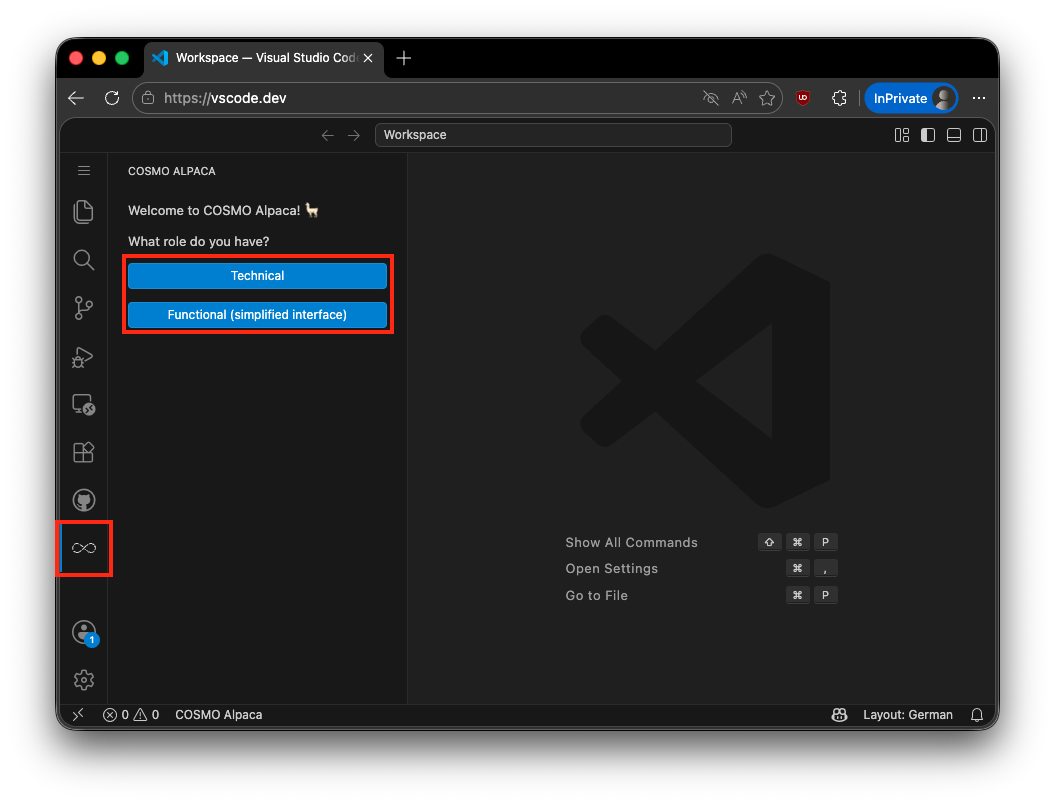Click the remote window indicator in status bar
1055x804 pixels.
(78, 715)
